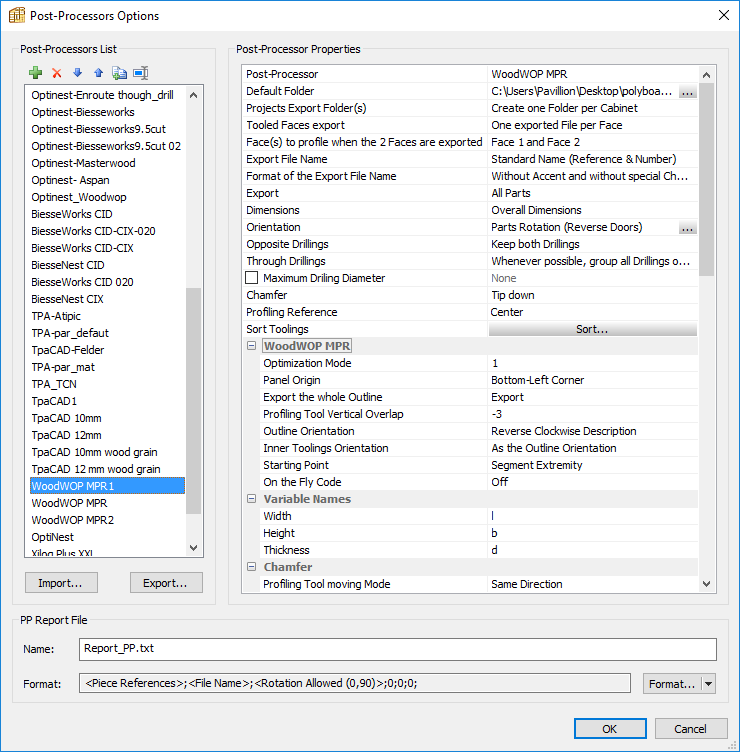Open Orientation options ellipsis button

point(687,228)
